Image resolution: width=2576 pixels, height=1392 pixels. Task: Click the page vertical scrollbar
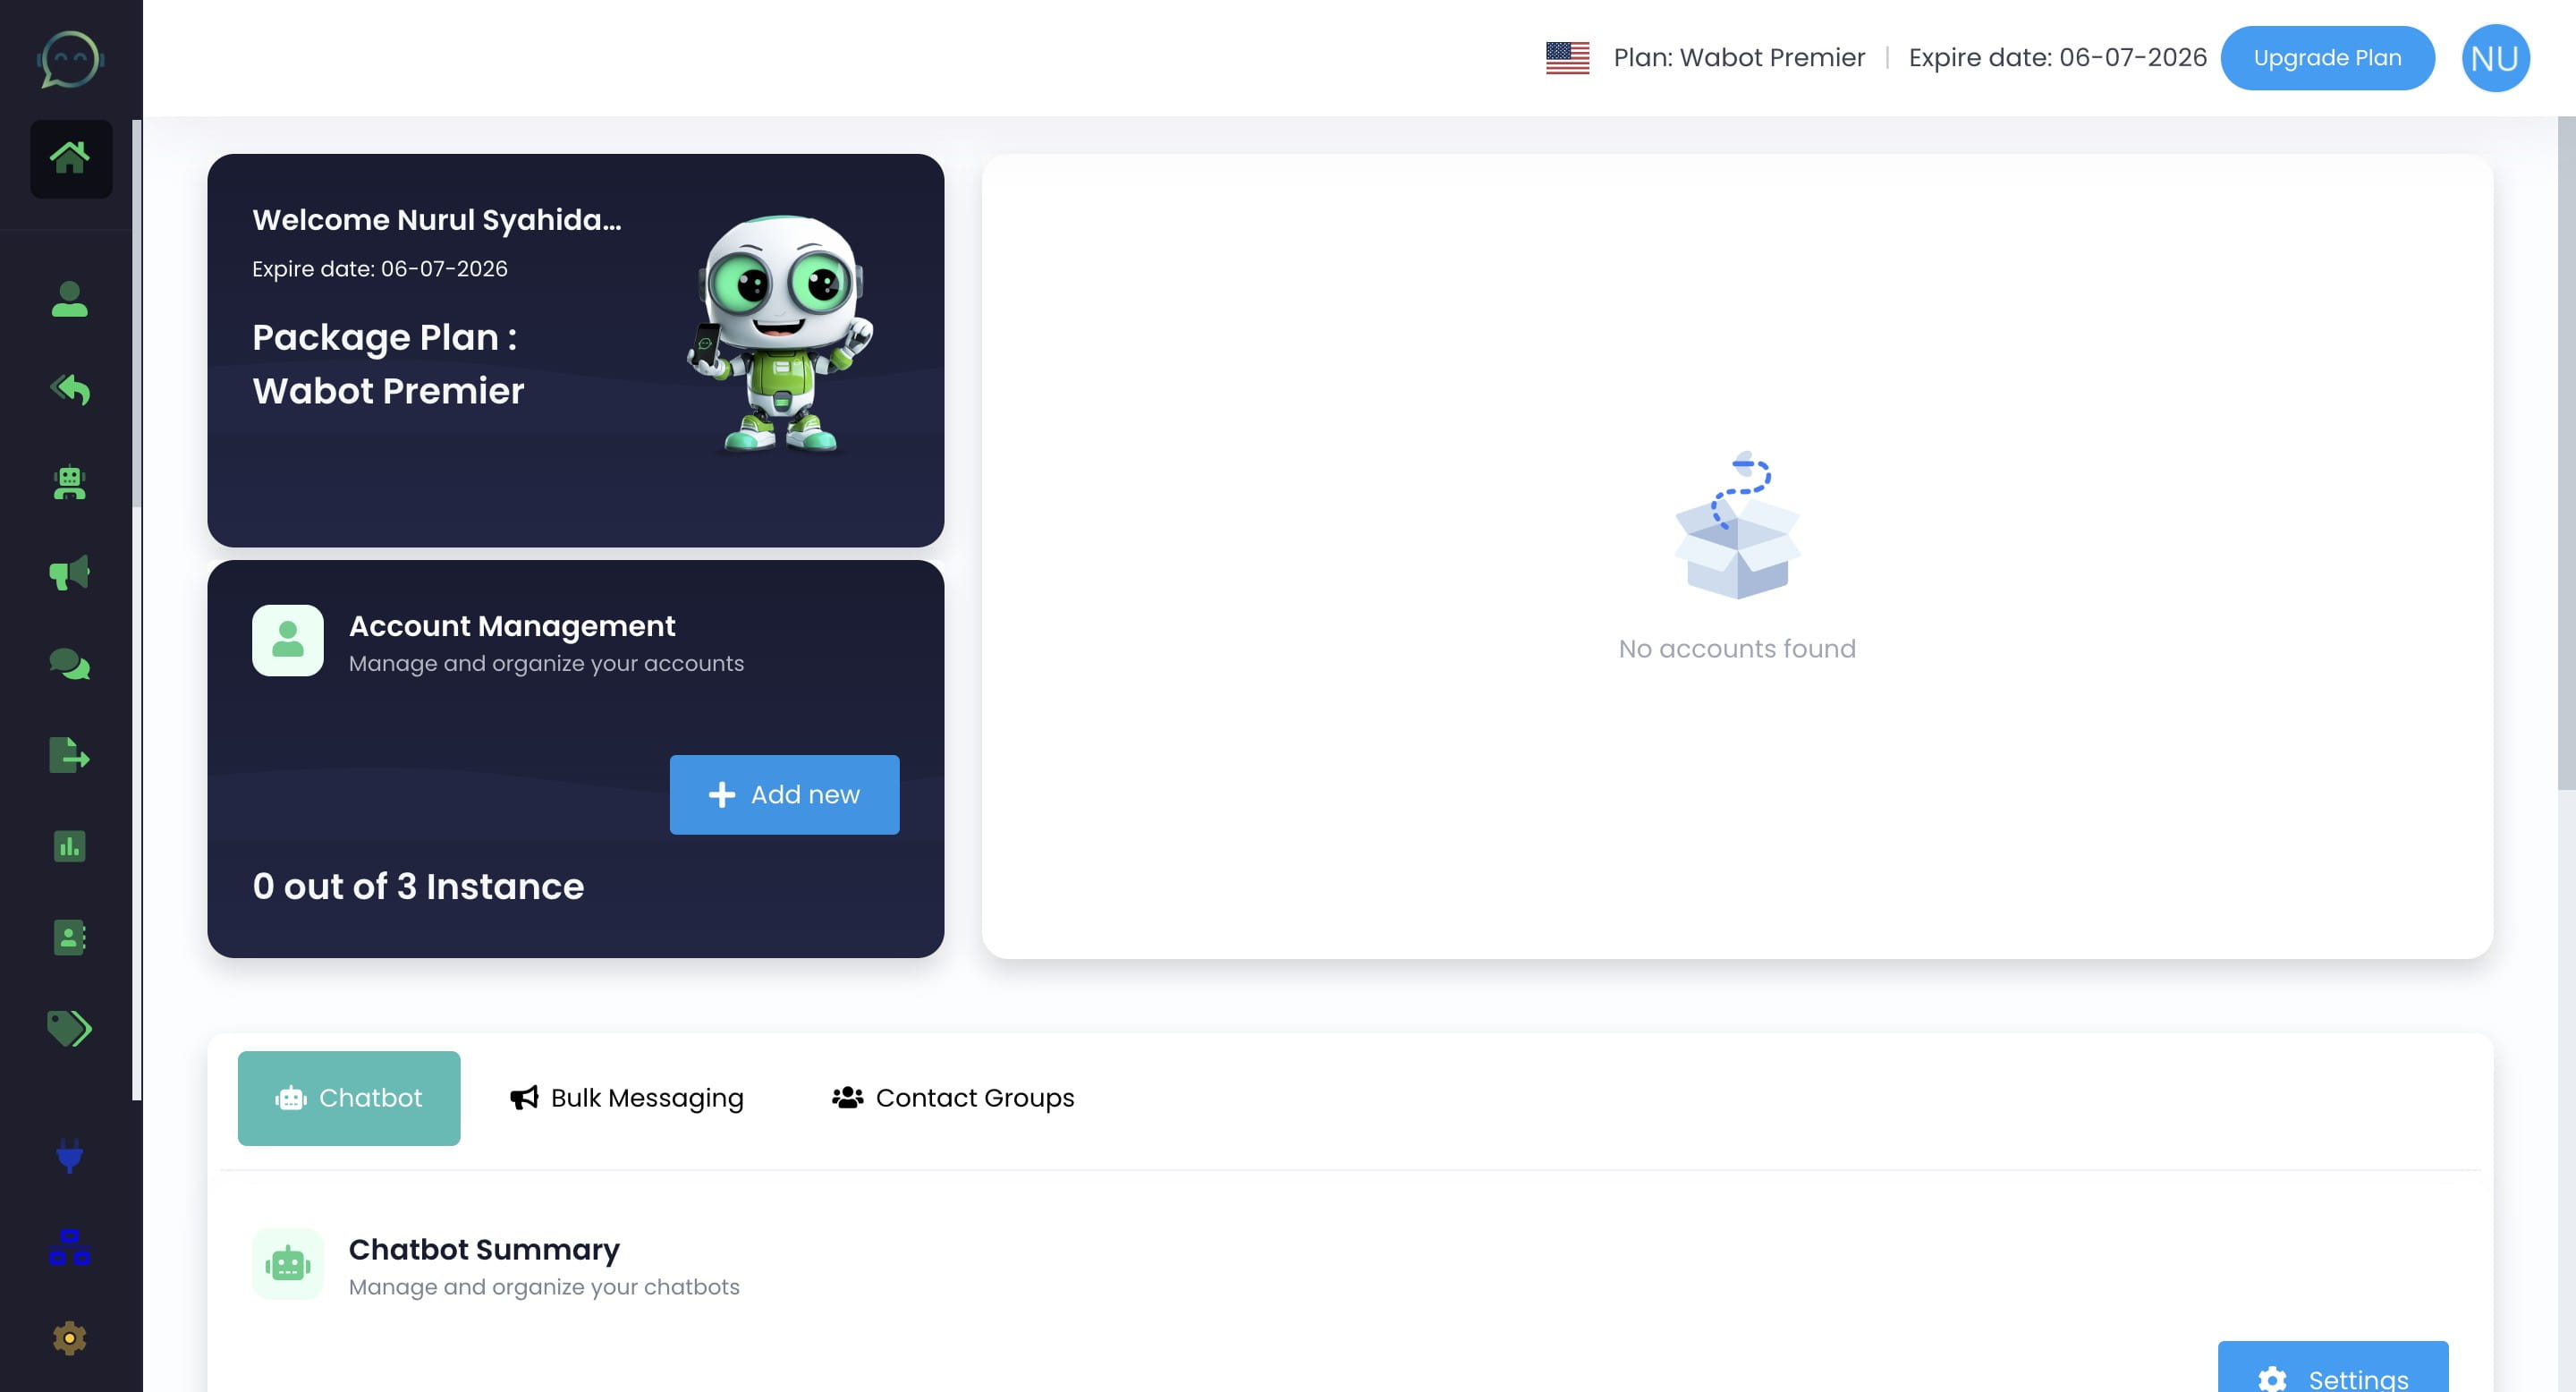(x=2566, y=453)
